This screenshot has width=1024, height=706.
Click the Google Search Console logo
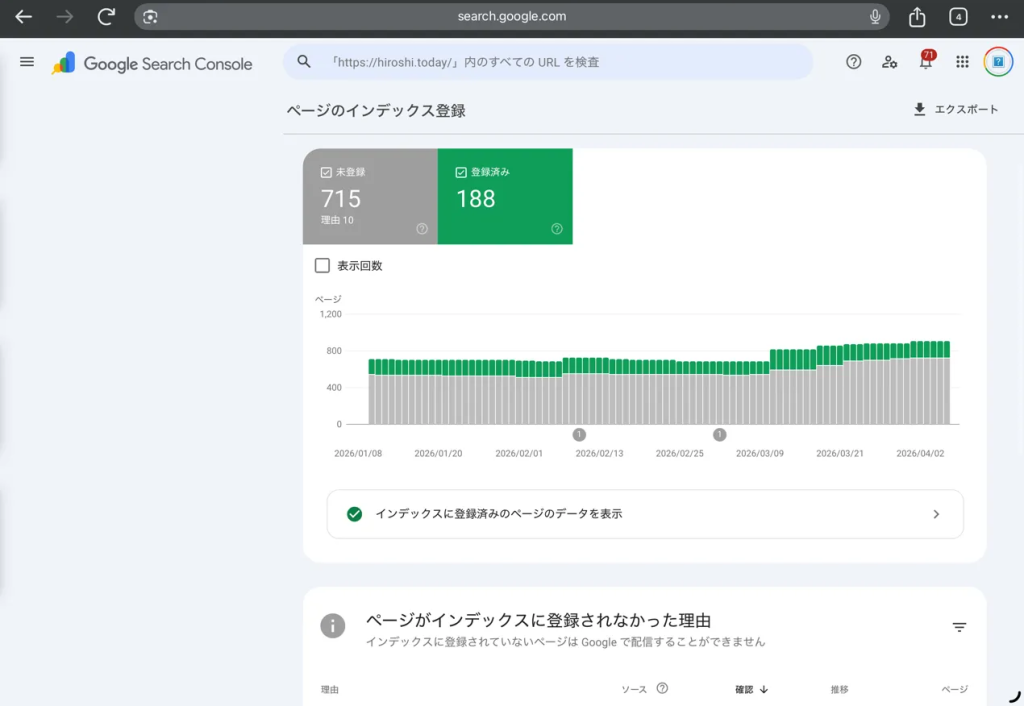tap(152, 63)
